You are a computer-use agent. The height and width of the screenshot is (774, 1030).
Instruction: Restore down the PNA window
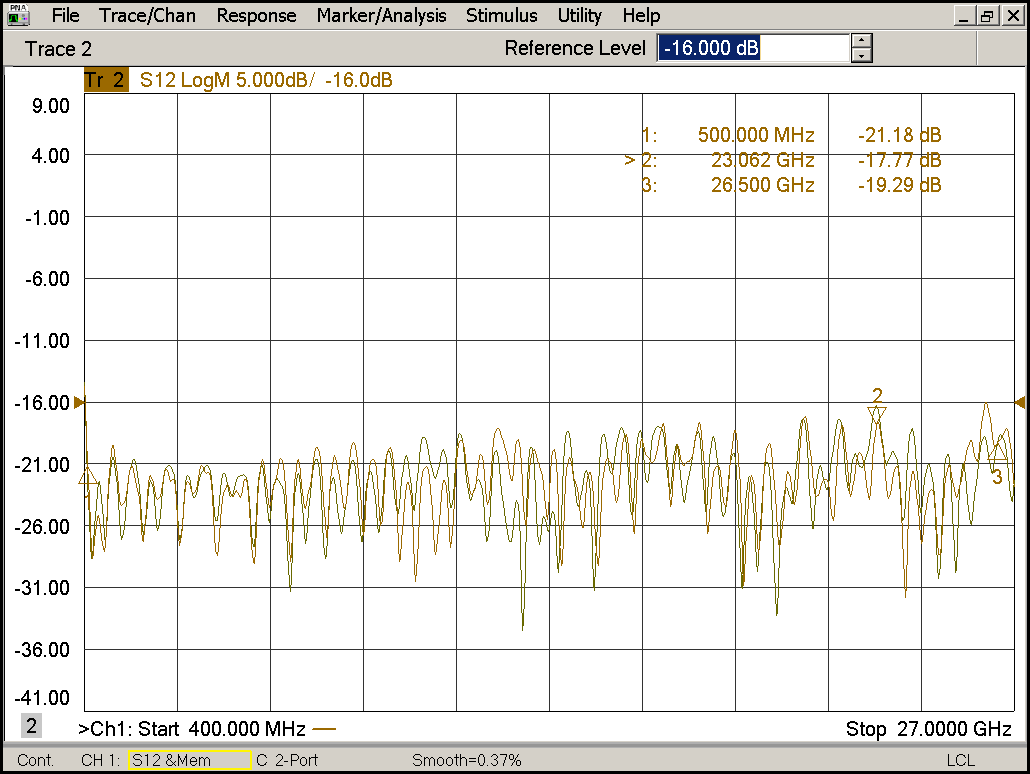point(987,16)
